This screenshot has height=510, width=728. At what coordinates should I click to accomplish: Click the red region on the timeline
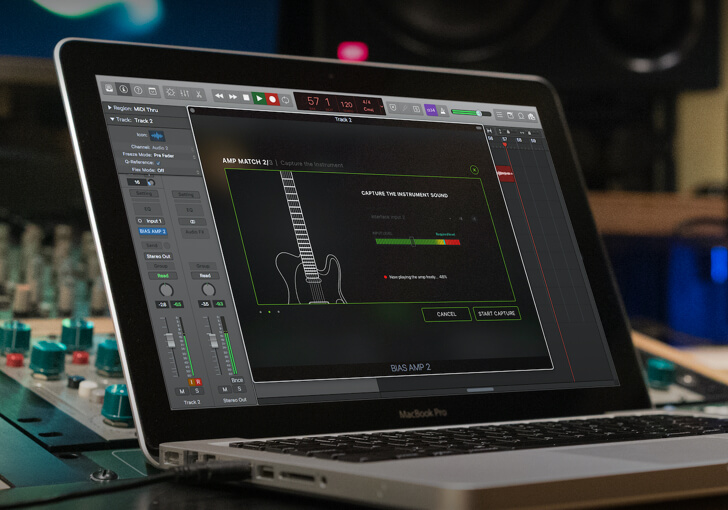point(505,174)
